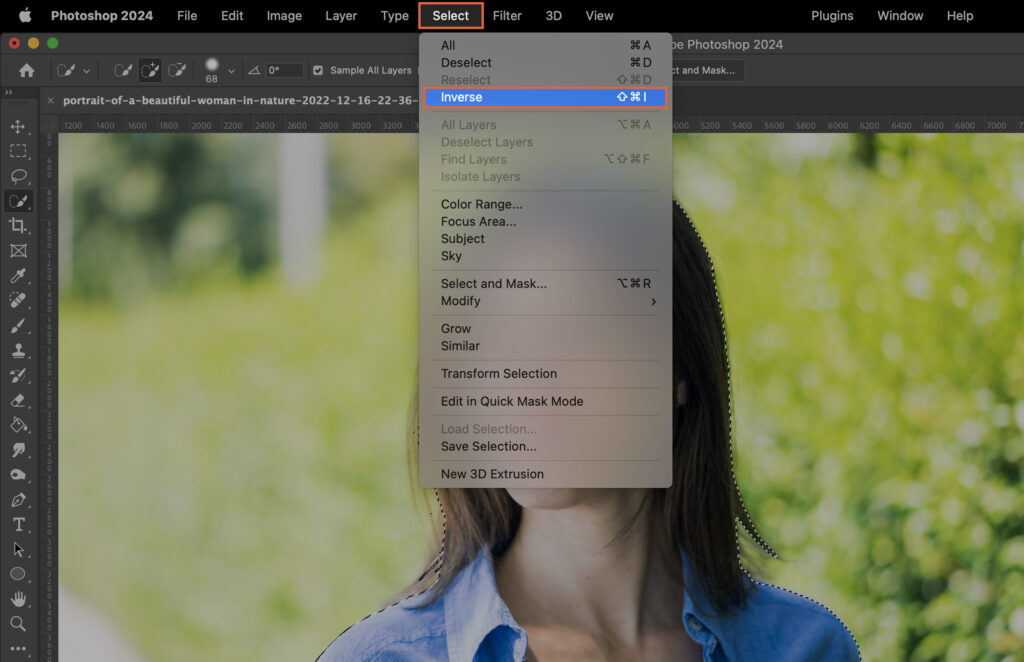1024x662 pixels.
Task: Select the Zoom tool
Action: coord(19,621)
